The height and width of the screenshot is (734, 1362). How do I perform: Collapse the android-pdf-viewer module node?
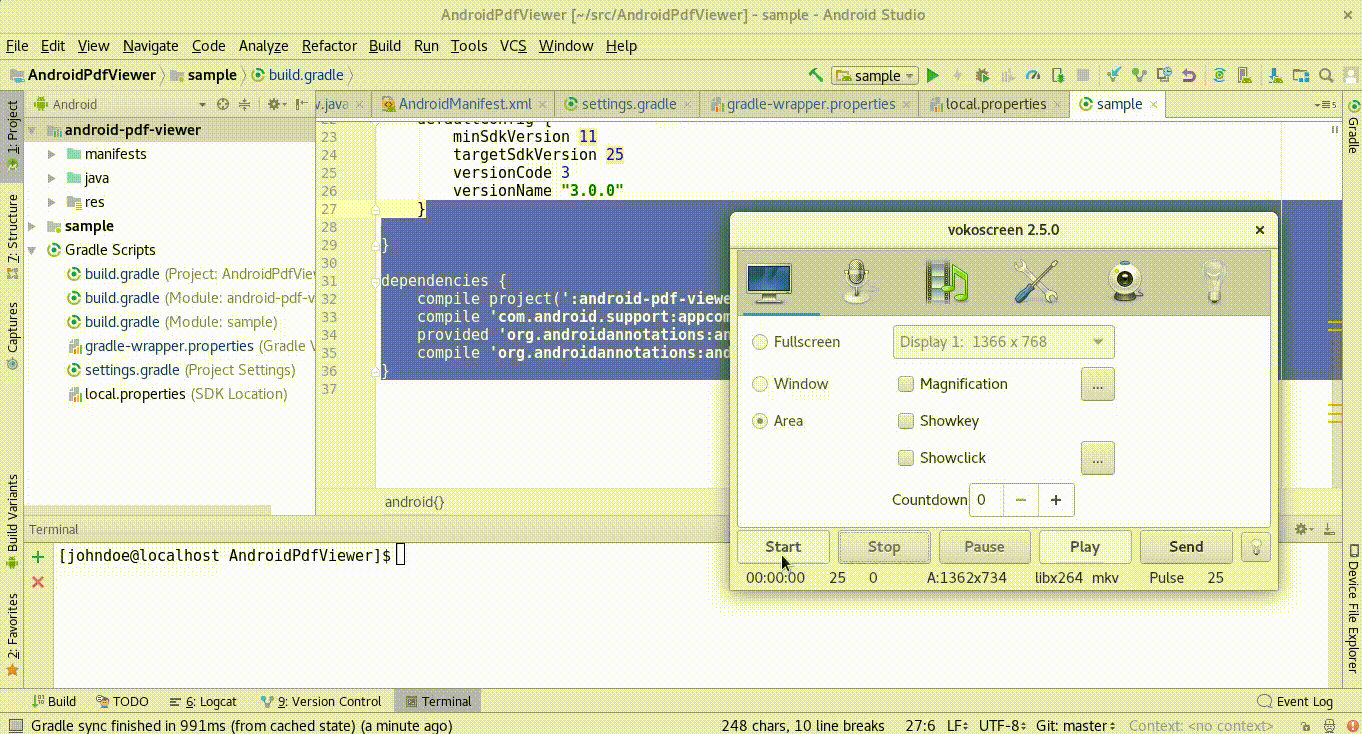[x=33, y=130]
